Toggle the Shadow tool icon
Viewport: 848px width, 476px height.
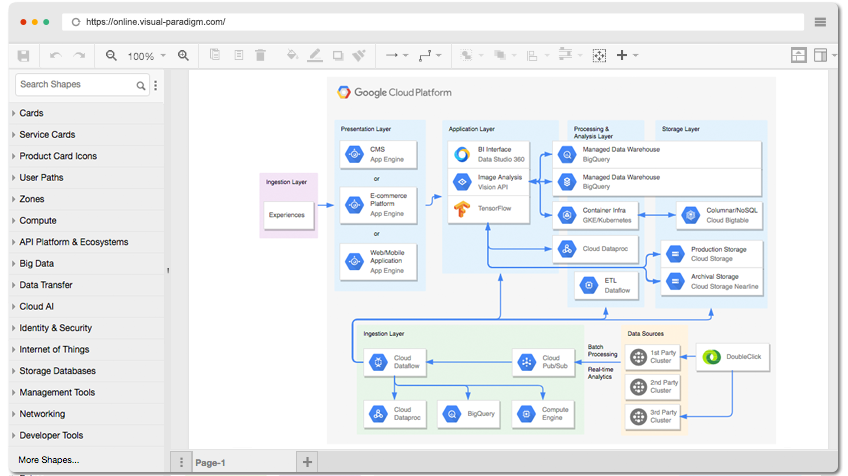coord(338,55)
